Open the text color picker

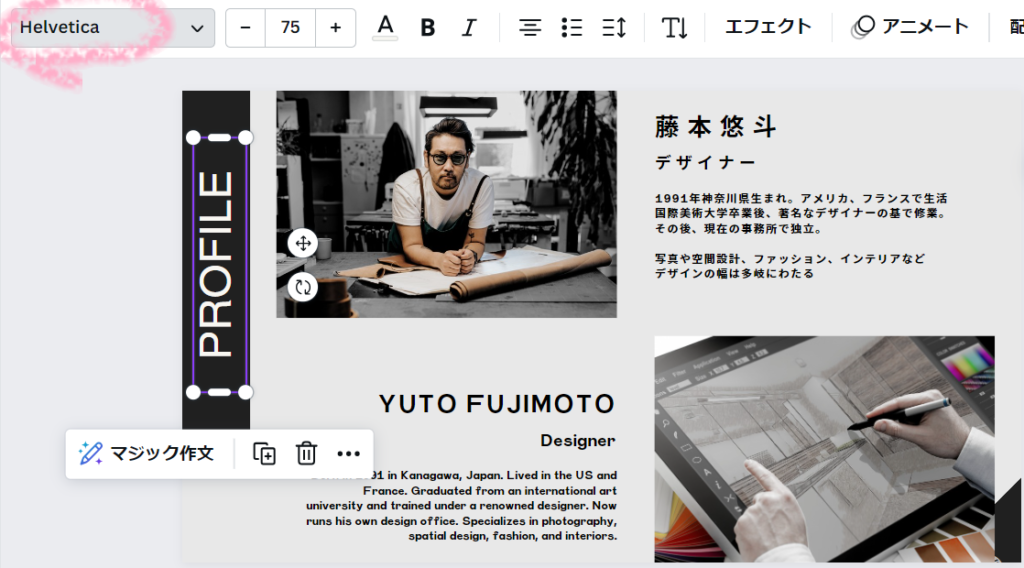[385, 27]
